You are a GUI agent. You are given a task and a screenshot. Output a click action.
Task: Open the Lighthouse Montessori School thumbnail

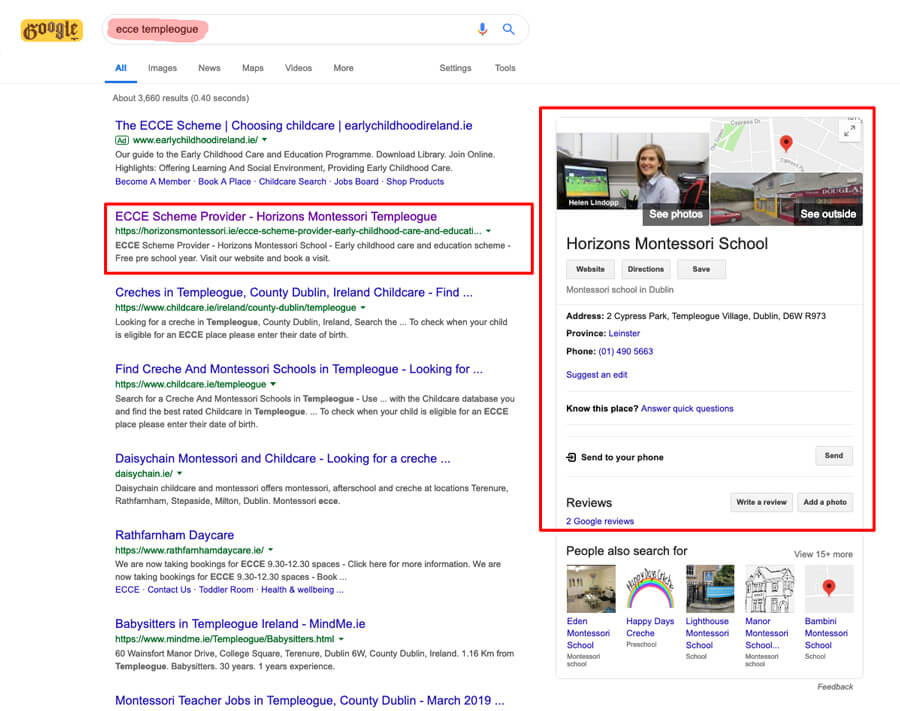click(710, 589)
